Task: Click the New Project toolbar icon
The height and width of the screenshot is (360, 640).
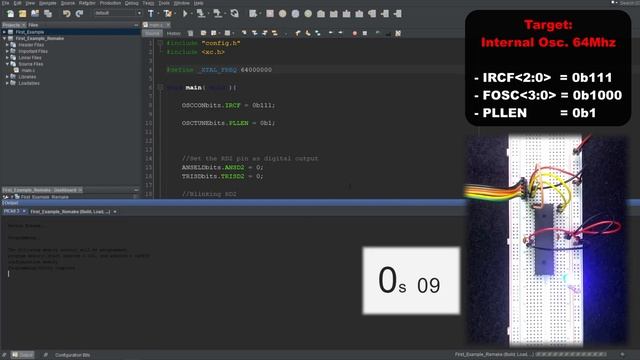Action: point(22,13)
